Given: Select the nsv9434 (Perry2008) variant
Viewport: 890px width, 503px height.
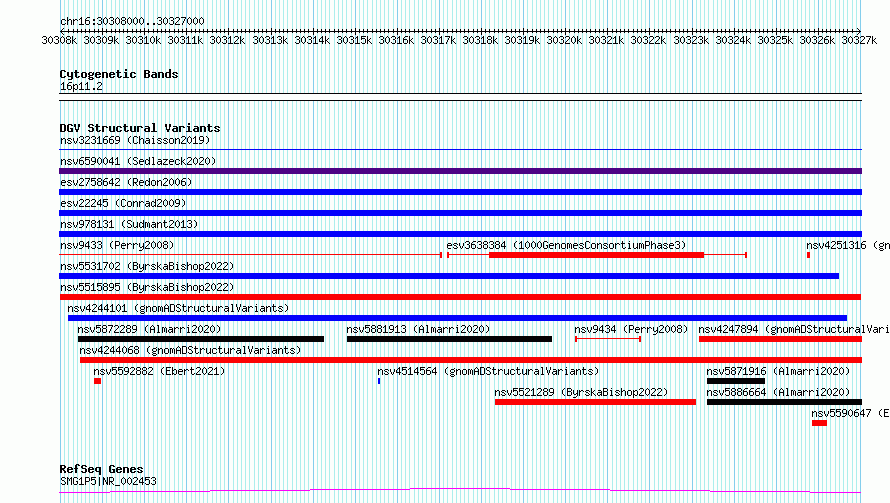Looking at the screenshot, I should coord(631,329).
